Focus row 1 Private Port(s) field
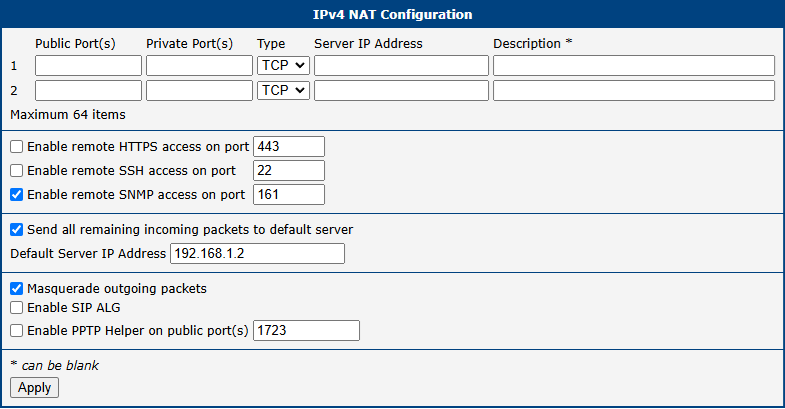This screenshot has height=409, width=785. click(199, 66)
